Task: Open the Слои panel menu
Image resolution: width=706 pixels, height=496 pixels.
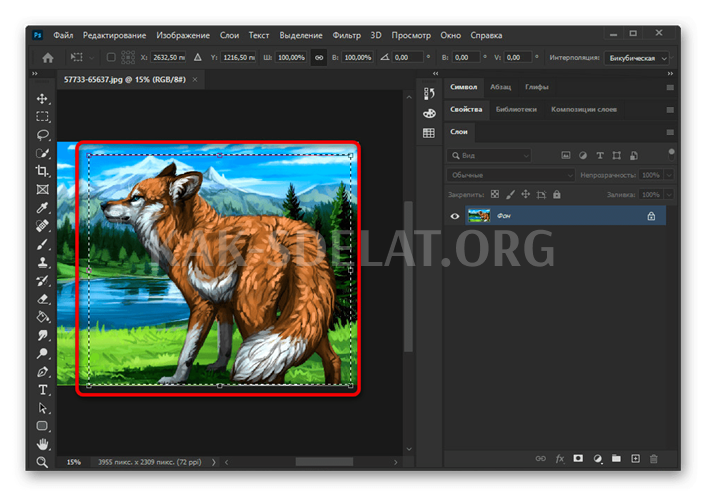Action: (670, 132)
